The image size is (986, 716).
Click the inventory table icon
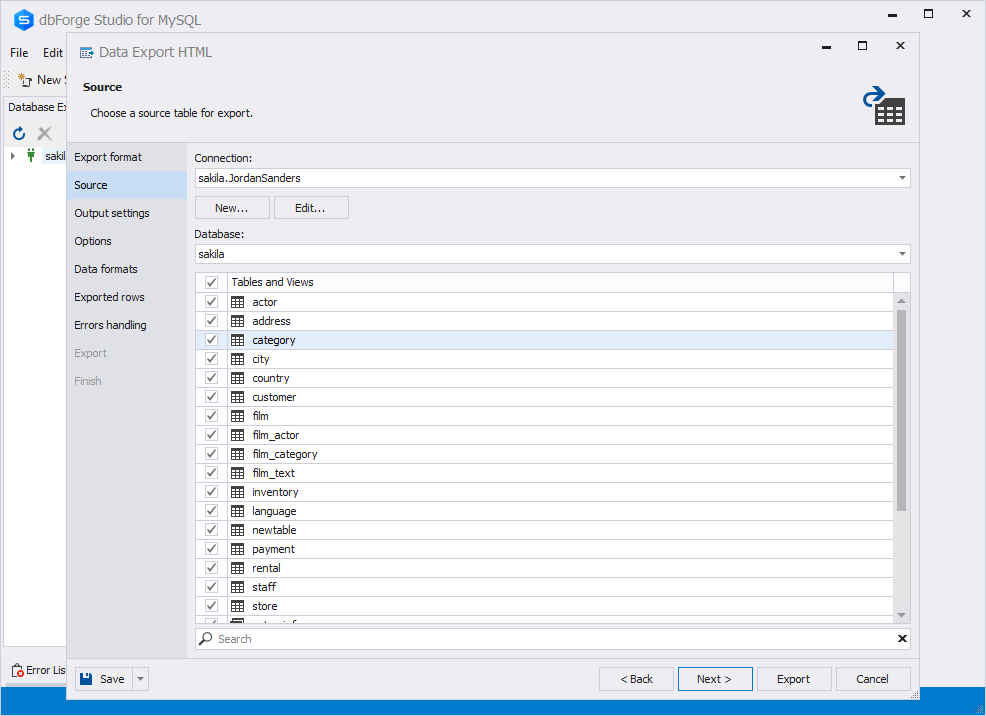[238, 492]
